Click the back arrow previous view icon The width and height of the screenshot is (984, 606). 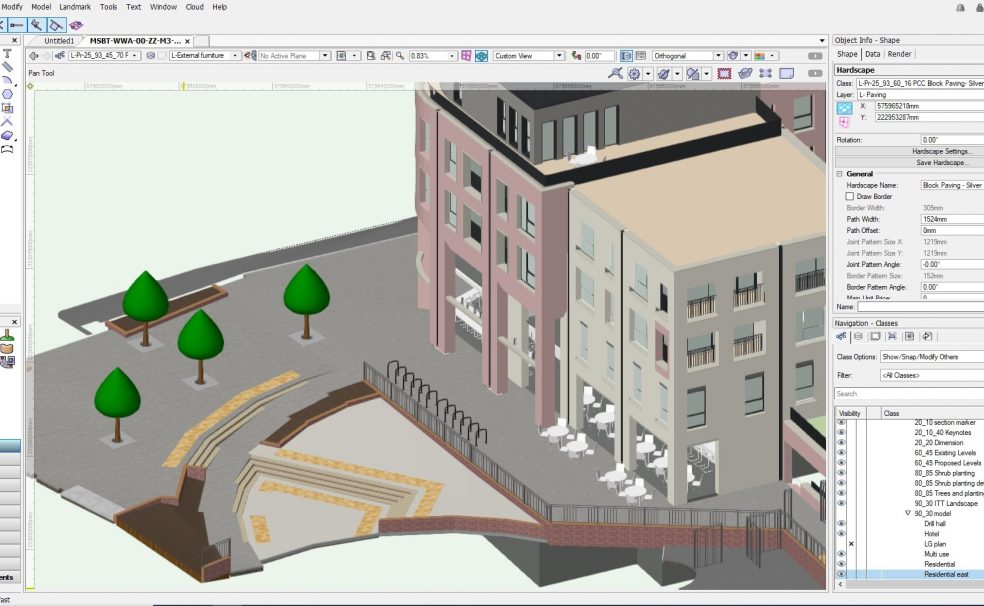[35, 56]
